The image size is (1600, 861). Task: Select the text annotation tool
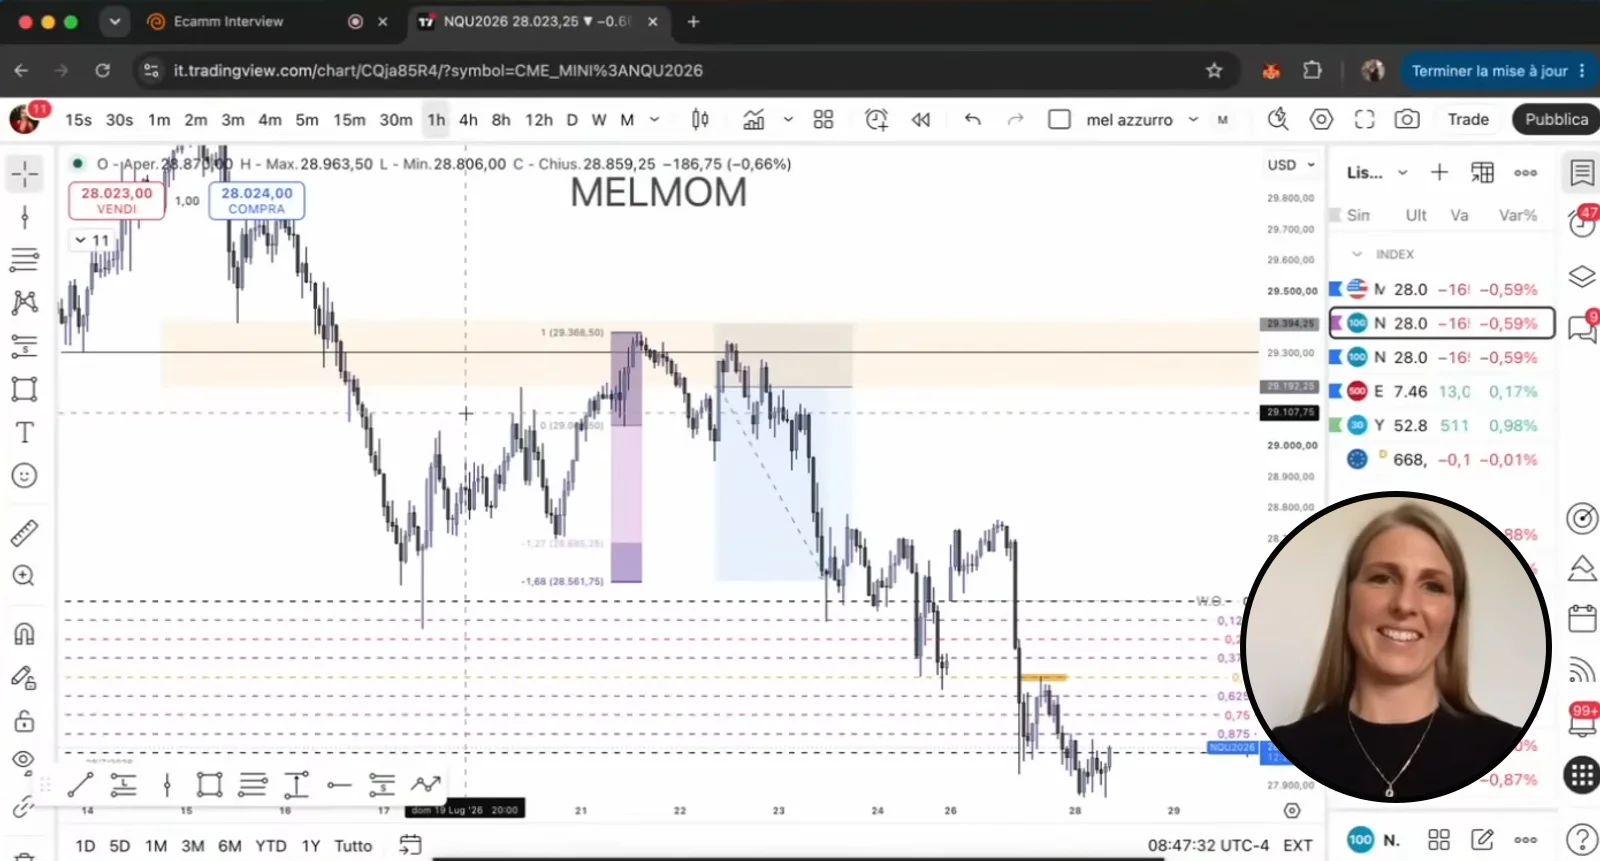(x=25, y=432)
